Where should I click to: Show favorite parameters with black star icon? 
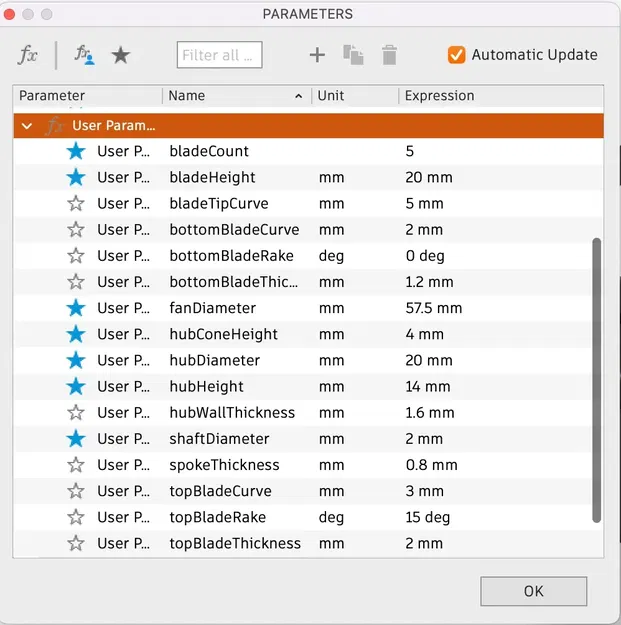point(120,55)
